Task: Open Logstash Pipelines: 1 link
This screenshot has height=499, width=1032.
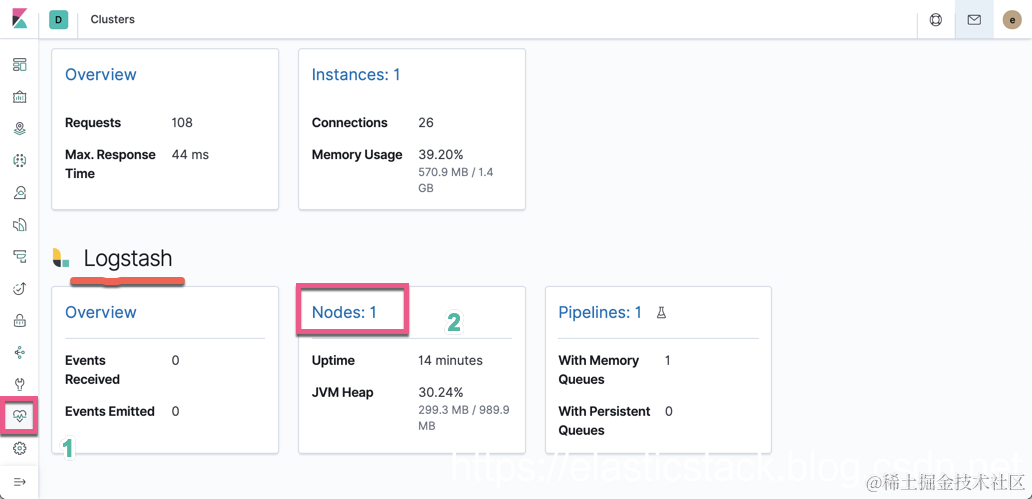Action: [x=600, y=312]
